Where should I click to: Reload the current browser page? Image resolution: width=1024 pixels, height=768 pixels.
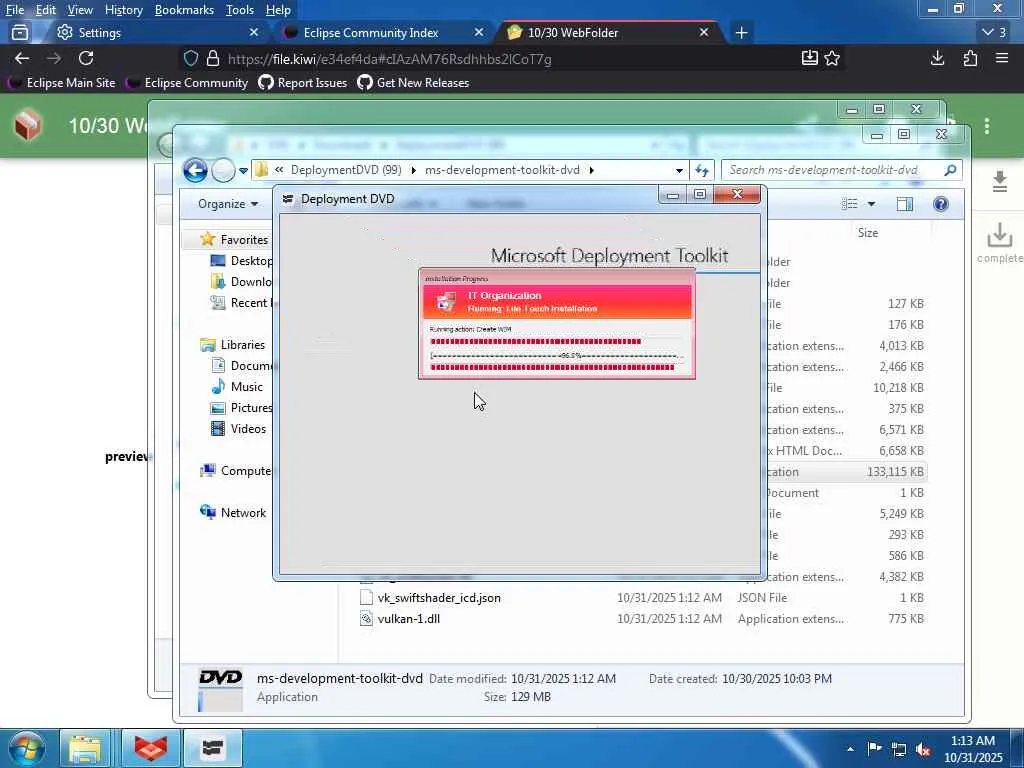point(86,58)
